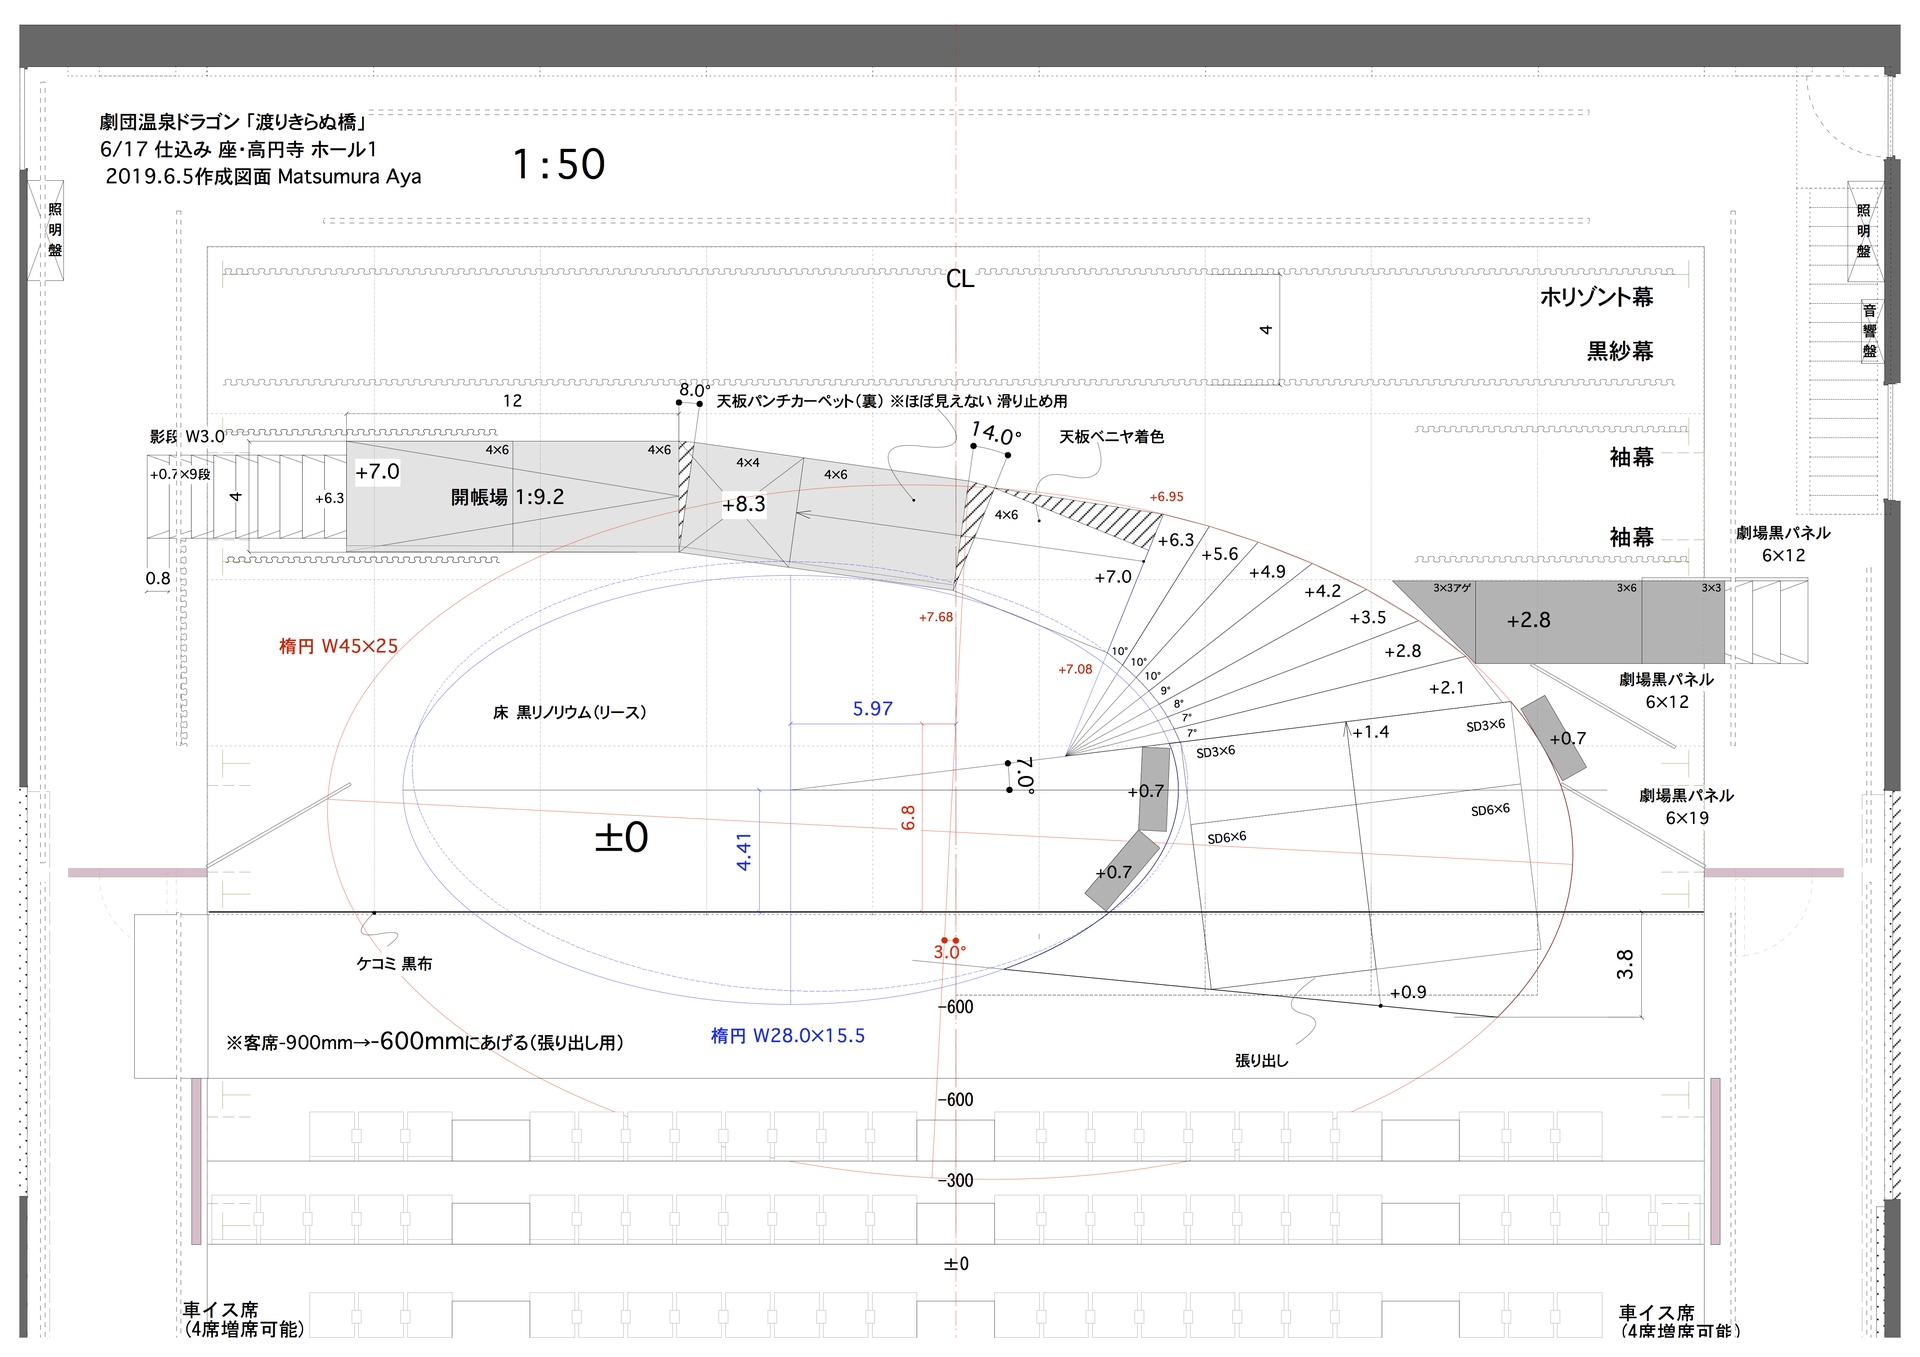
Task: Click the red 6.8 dimension
Action: click(908, 818)
